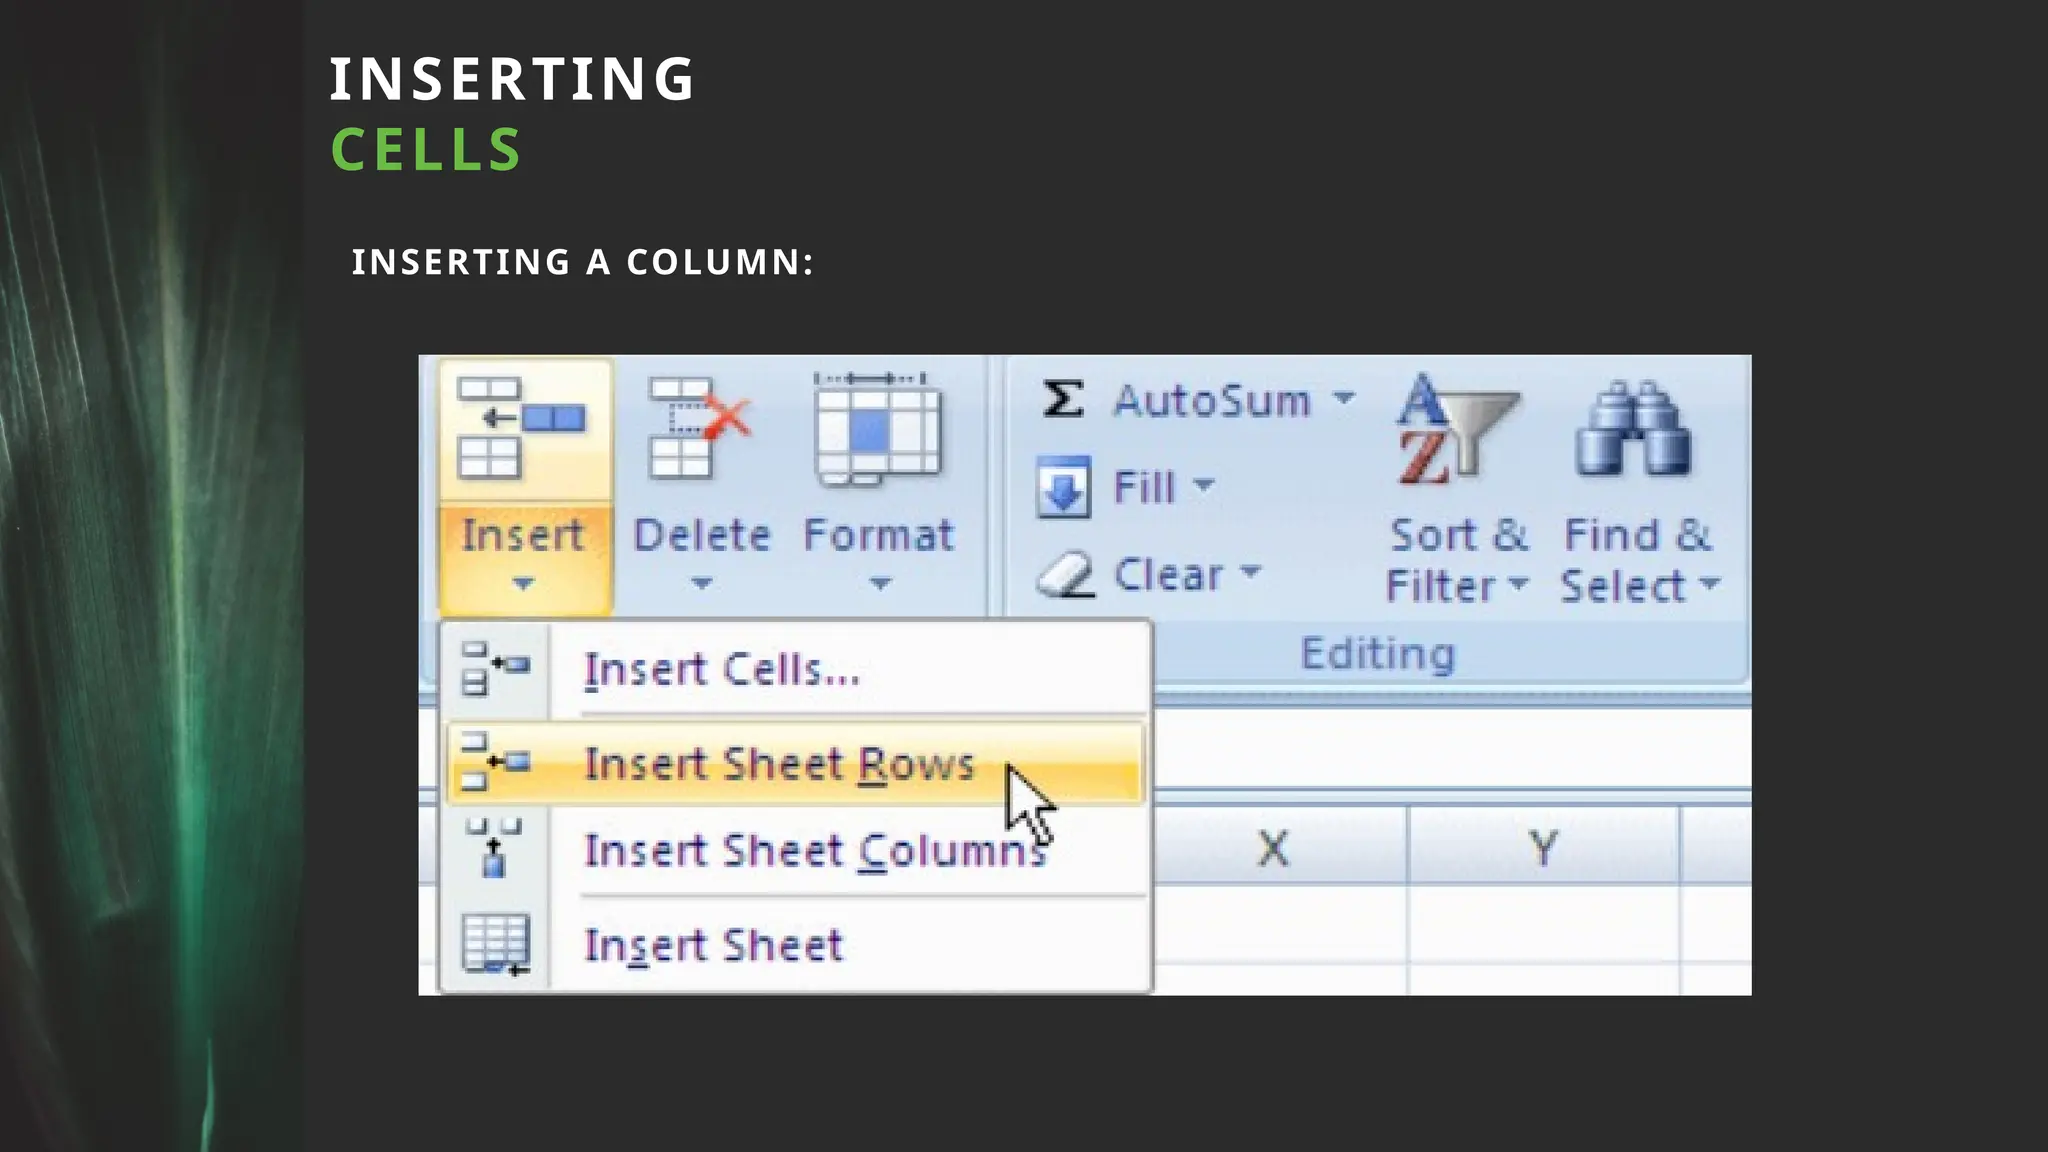Select column Y header
Screen dimensions: 2048x1152
point(1543,847)
